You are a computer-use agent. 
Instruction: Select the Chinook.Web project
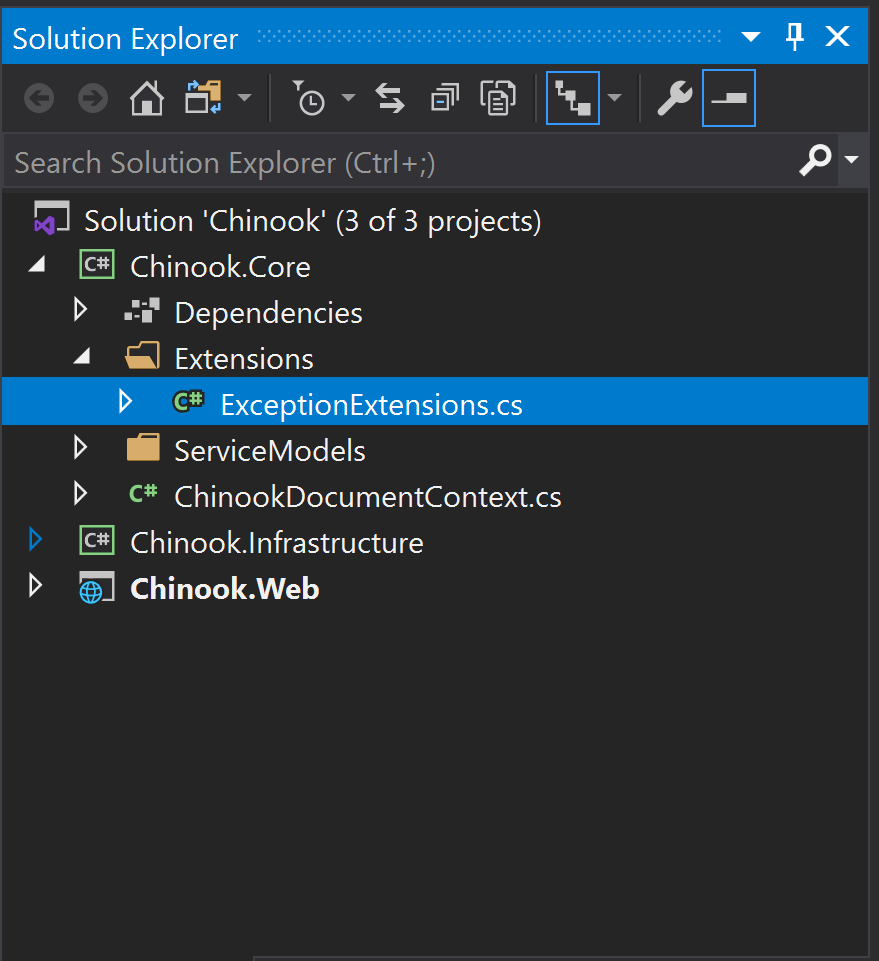[x=224, y=588]
